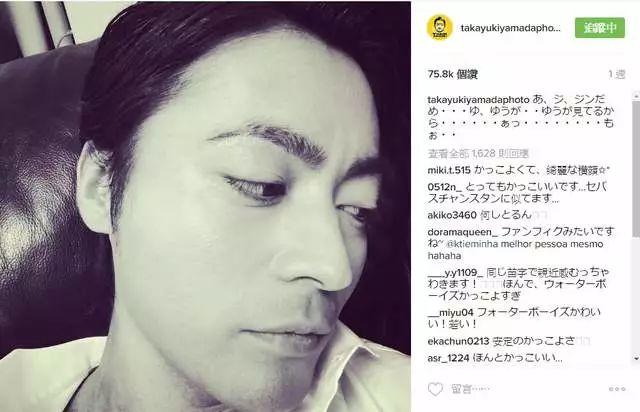The image size is (640, 412).
Task: Open commenter 0512n_ profile
Action: pyautogui.click(x=444, y=187)
